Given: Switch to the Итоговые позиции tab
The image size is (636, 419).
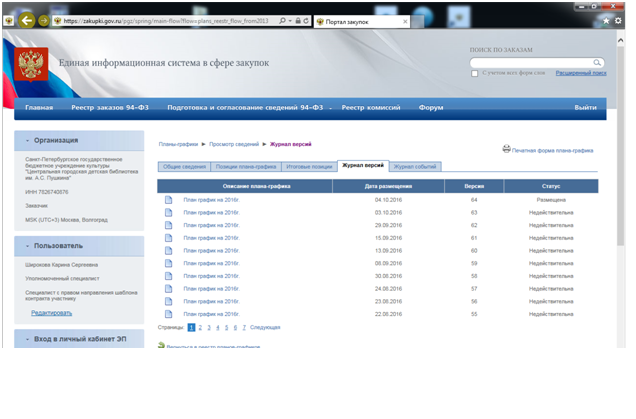Looking at the screenshot, I should coord(309,167).
